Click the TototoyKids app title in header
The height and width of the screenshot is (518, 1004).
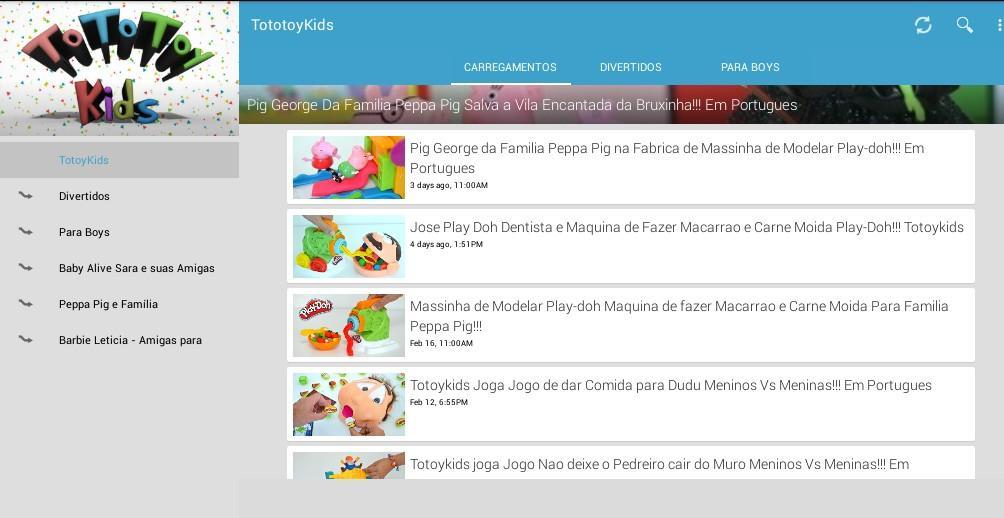pos(292,25)
